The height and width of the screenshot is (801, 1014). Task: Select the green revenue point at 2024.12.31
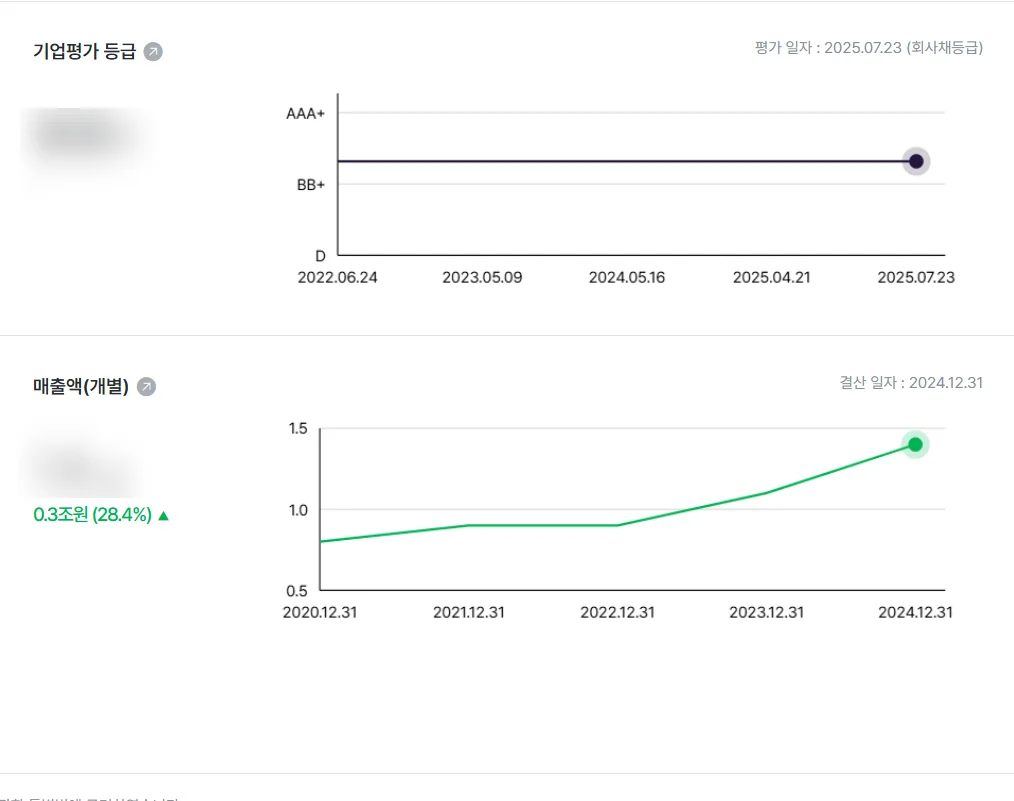915,445
